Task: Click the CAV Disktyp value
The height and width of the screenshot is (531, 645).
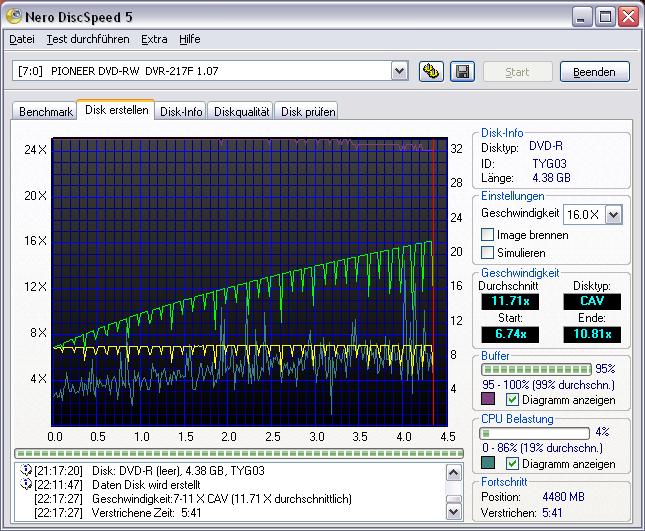Action: (x=592, y=301)
